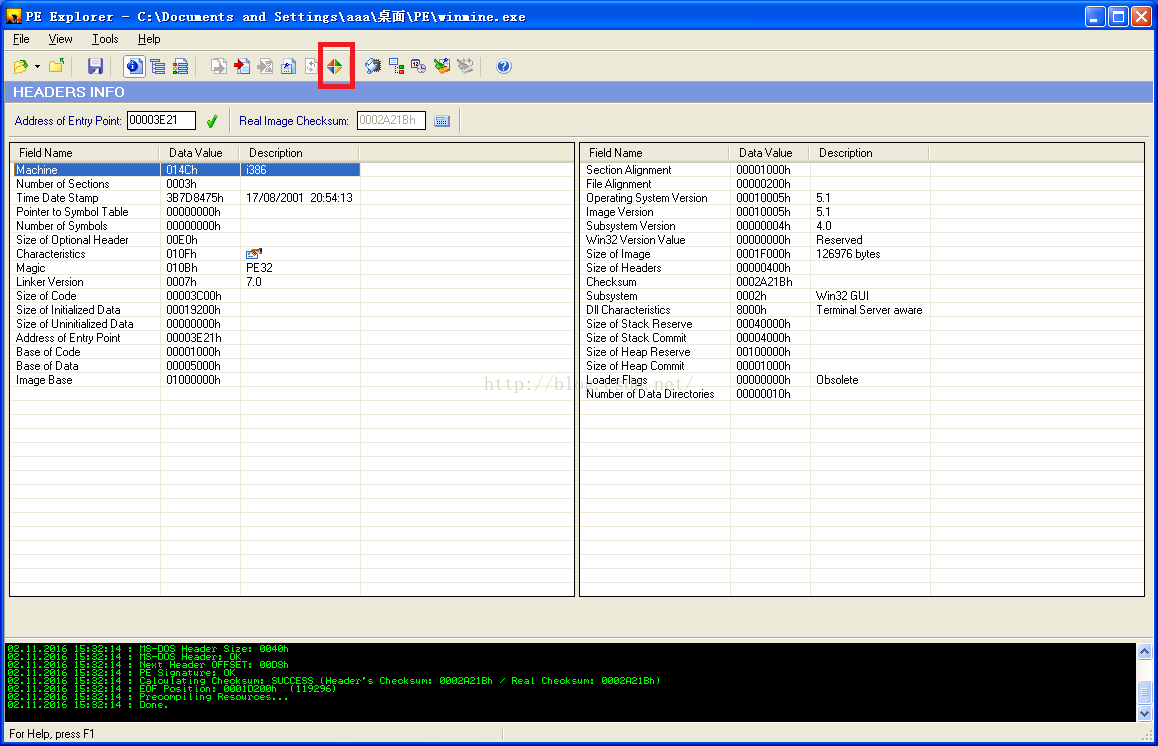Open the Import viewer red arrow icon

tap(241, 66)
